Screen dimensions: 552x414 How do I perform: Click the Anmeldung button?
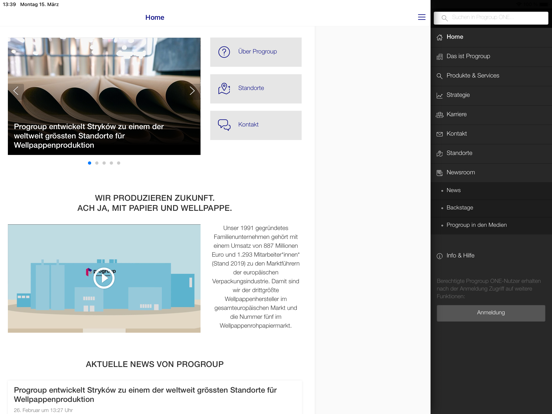491,313
